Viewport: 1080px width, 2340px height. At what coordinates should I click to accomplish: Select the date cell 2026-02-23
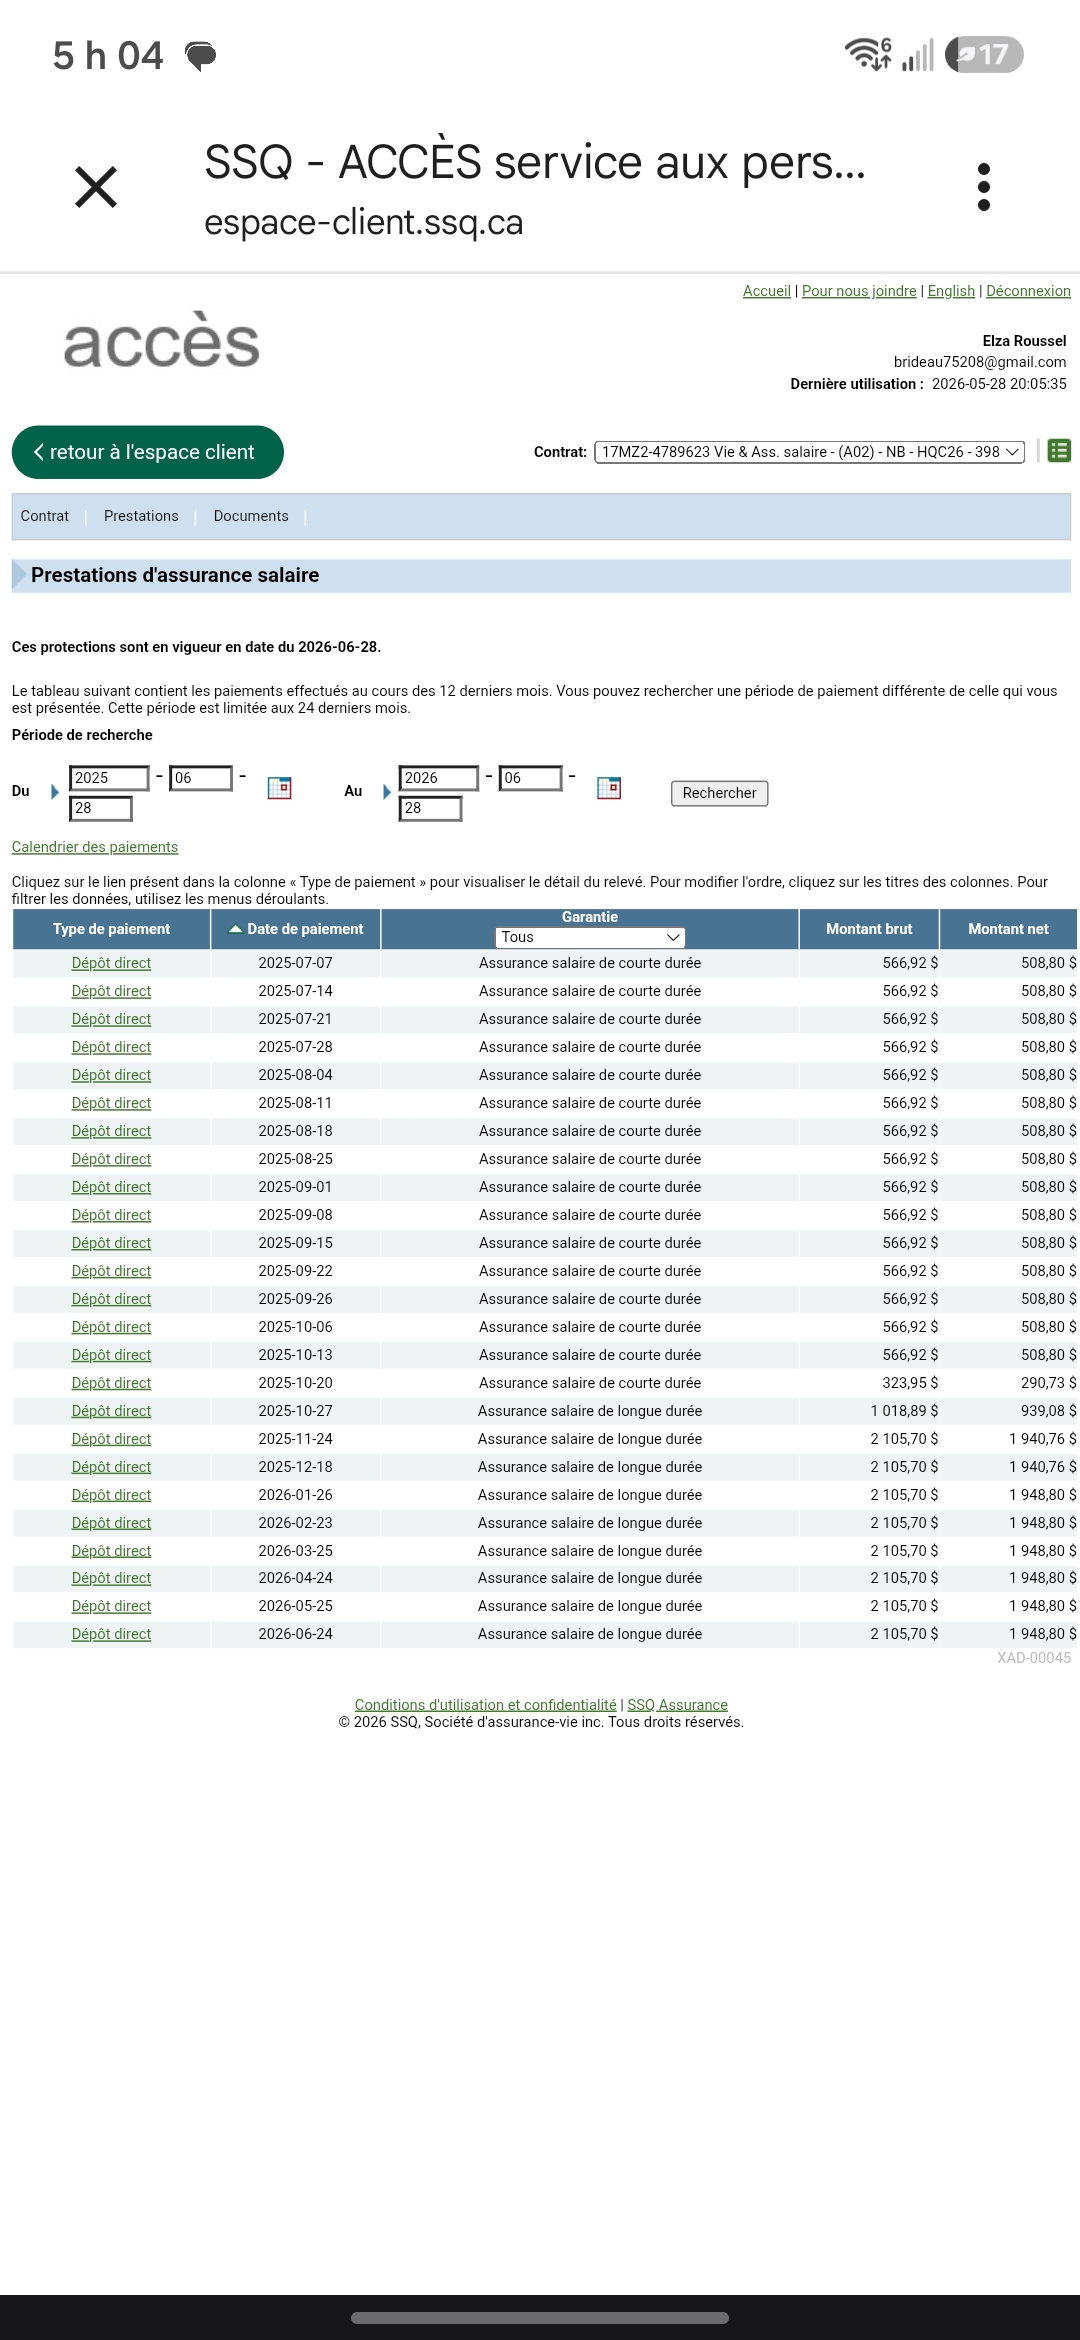click(x=295, y=1523)
